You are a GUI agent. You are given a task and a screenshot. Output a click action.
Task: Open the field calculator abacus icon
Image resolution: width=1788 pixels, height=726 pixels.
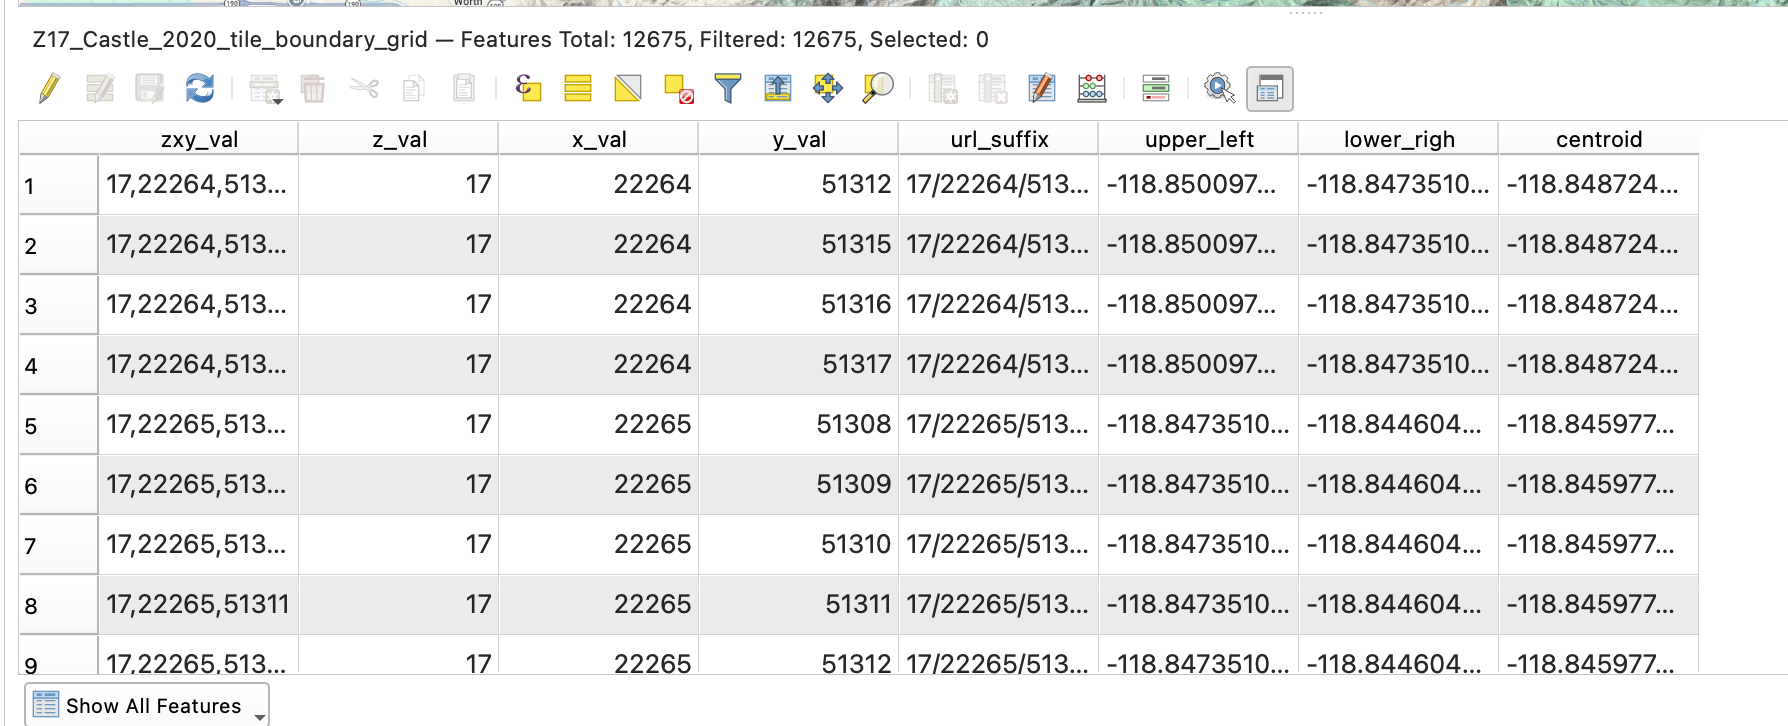[1092, 89]
